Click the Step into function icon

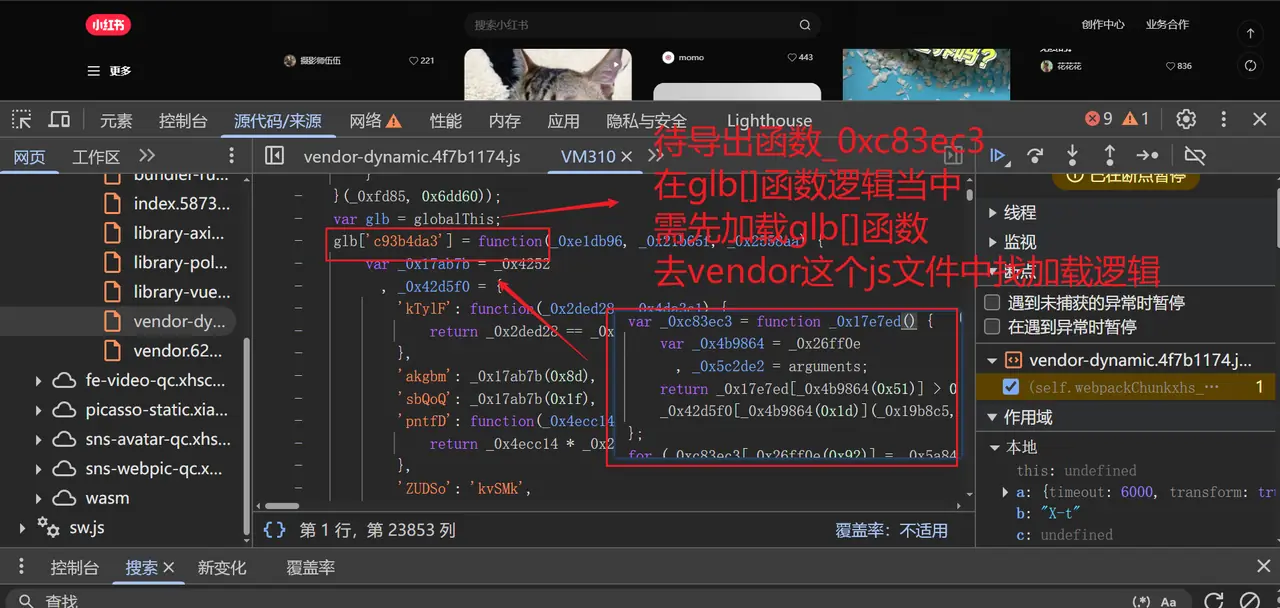1072,155
